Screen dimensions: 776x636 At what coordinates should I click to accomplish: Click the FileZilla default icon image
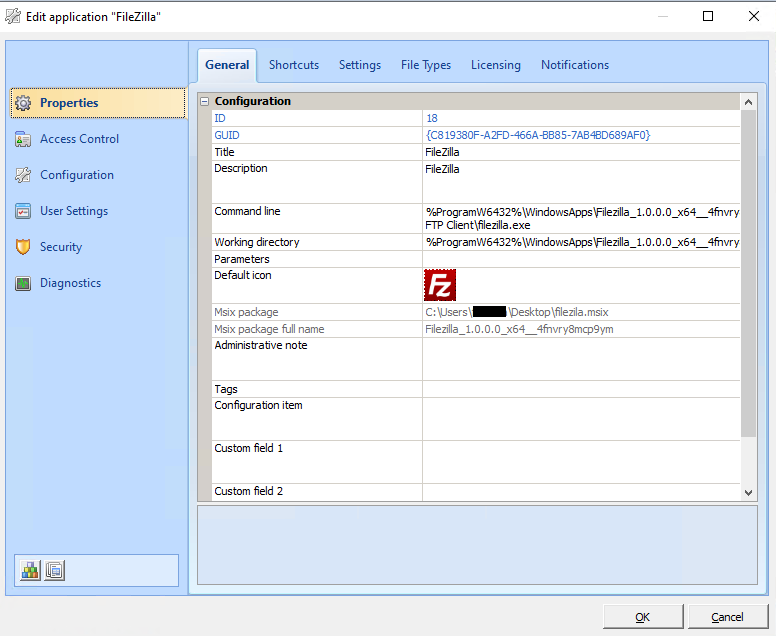pos(440,285)
